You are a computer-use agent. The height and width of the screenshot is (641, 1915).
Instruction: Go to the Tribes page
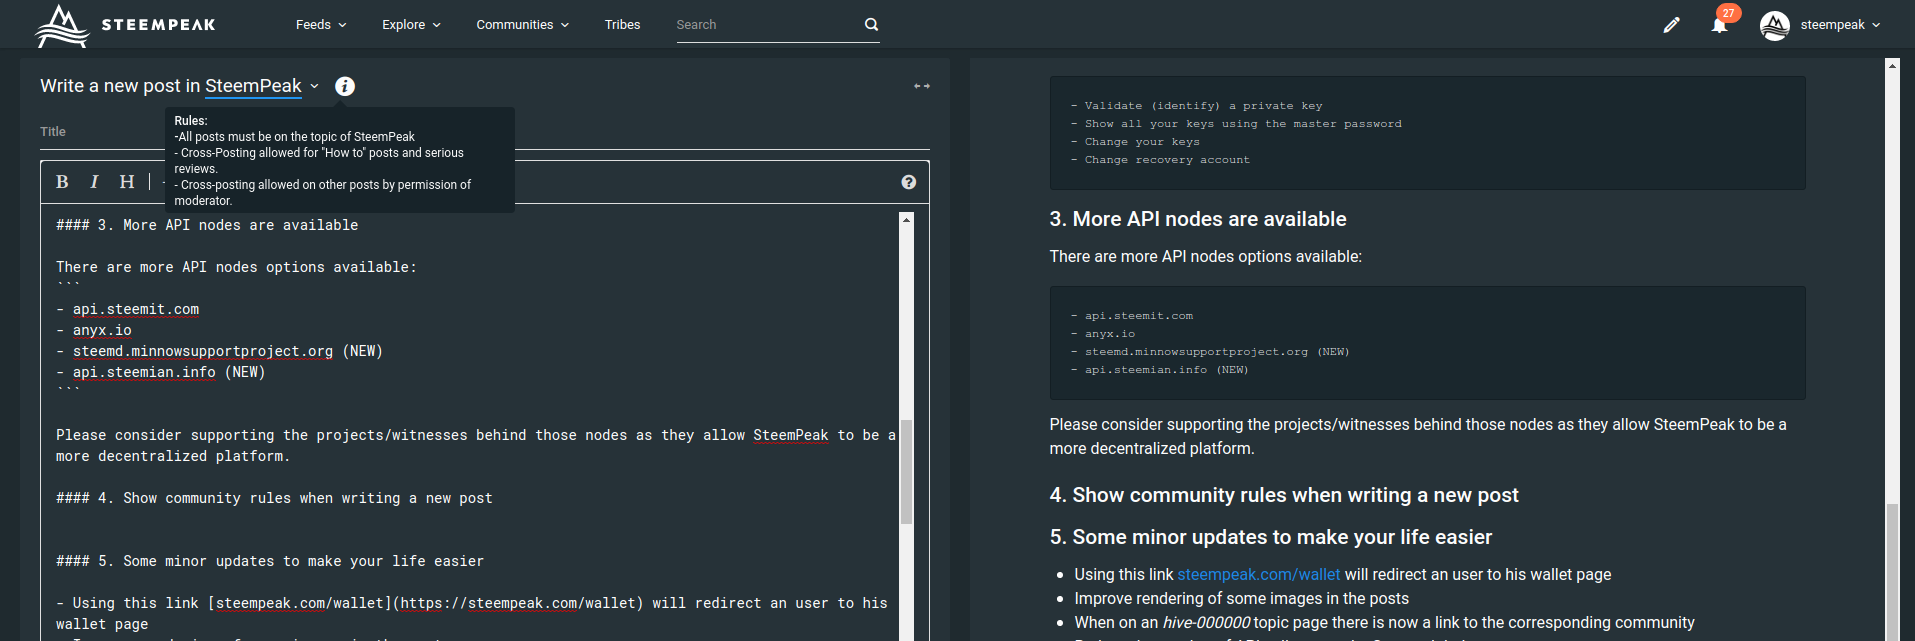click(x=622, y=25)
